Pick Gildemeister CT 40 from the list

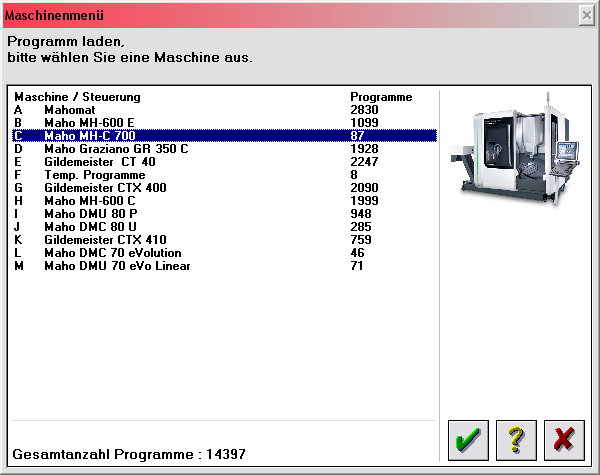point(99,162)
